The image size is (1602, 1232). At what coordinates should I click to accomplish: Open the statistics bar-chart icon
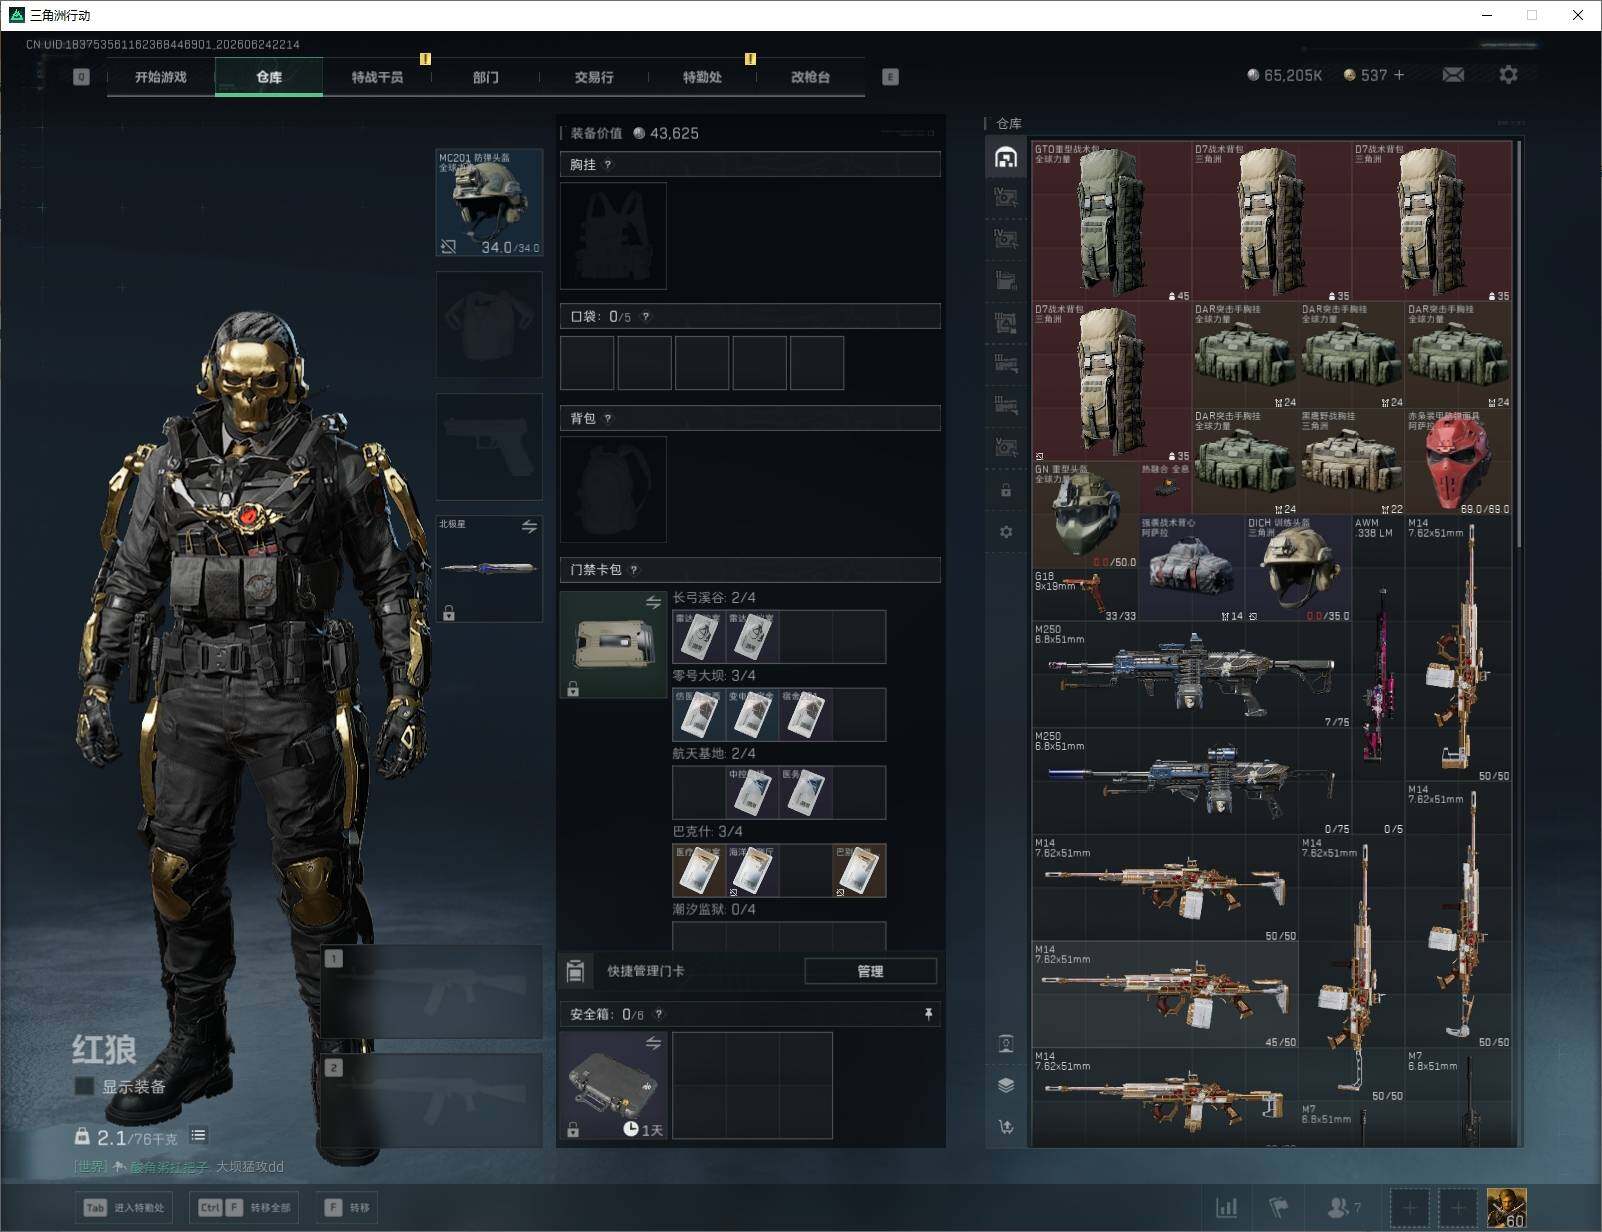coord(1226,1208)
